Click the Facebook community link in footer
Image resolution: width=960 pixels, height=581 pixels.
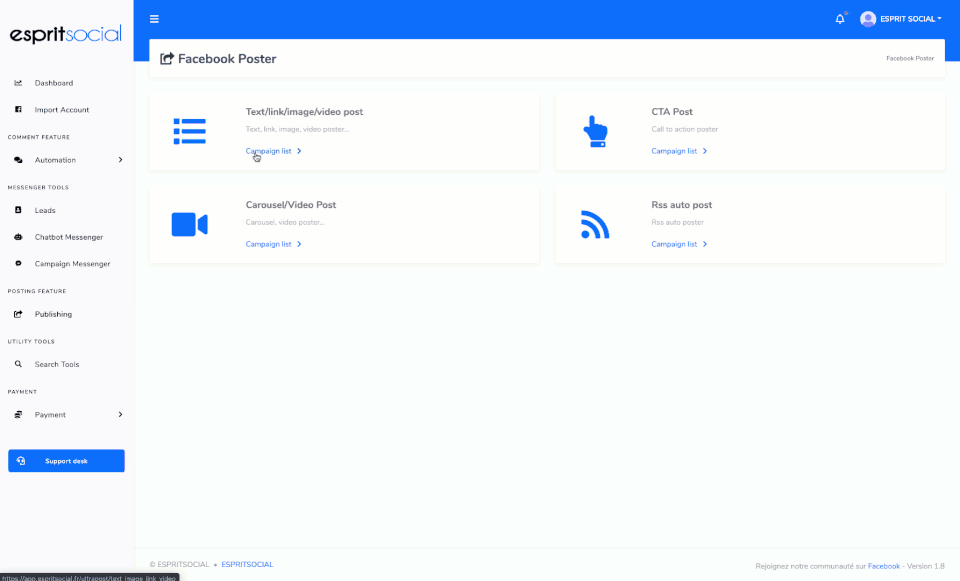tap(883, 566)
